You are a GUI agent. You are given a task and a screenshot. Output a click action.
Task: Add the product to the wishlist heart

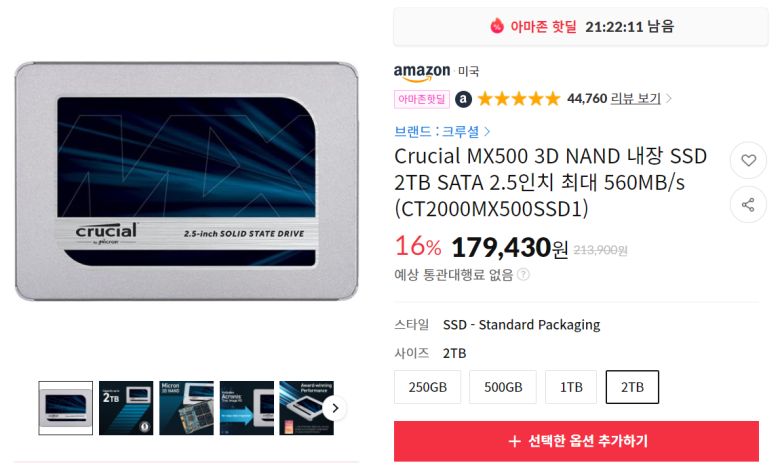click(748, 160)
